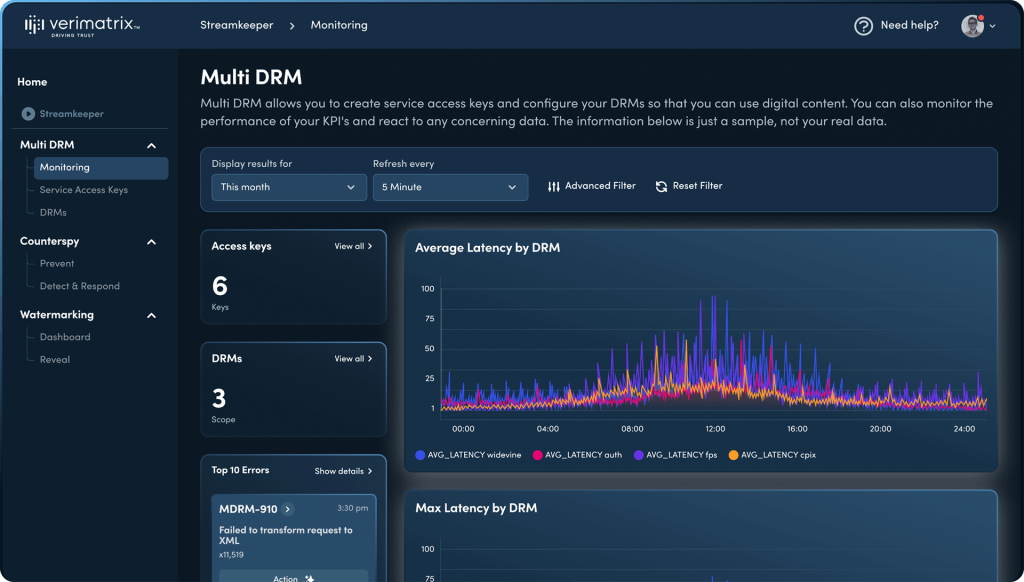Click Monitoring breadcrumb
1024x582 pixels.
[339, 25]
